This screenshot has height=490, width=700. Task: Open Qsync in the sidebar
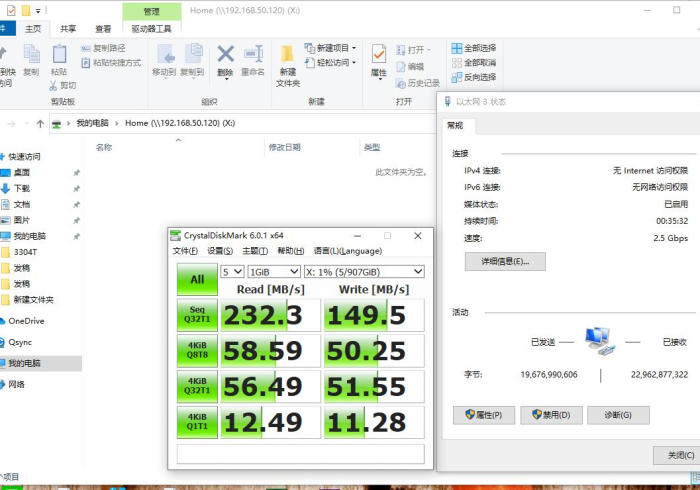tap(20, 342)
